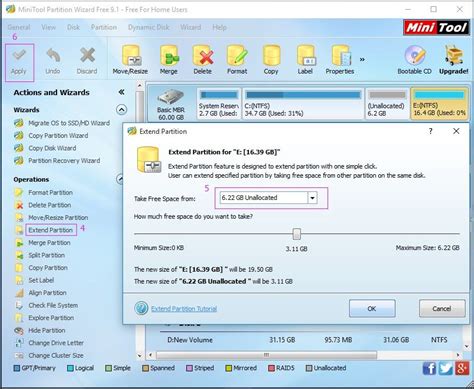Open the Help menu
The width and height of the screenshot is (474, 389).
219,27
